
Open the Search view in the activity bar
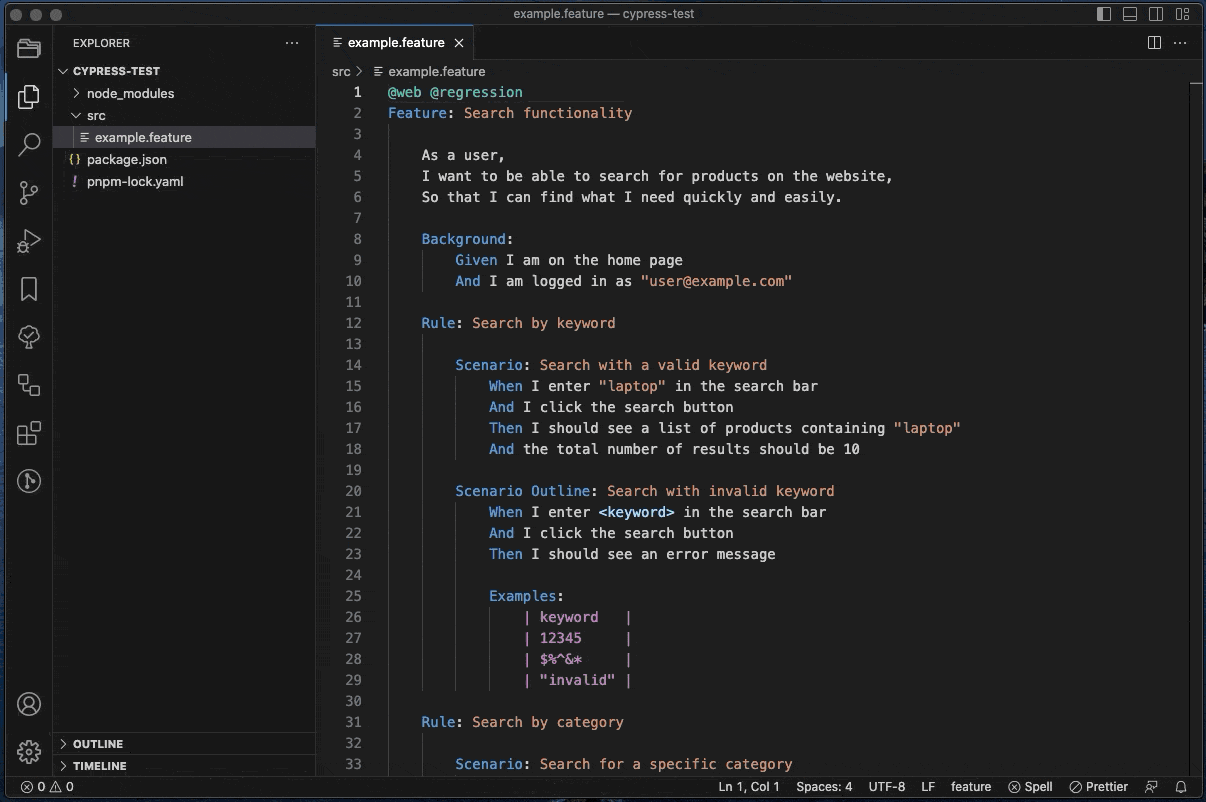29,145
